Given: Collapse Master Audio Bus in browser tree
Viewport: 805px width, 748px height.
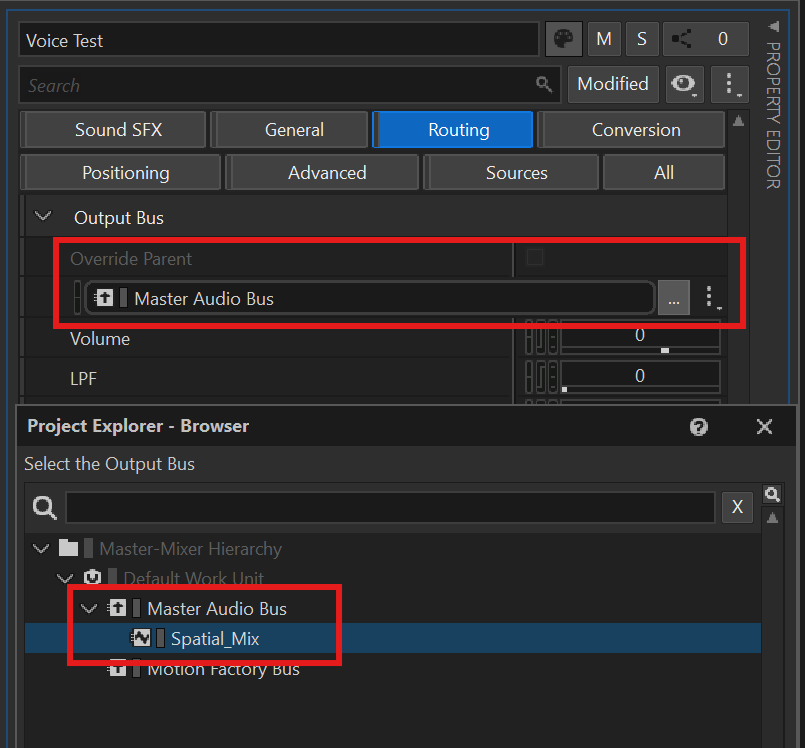Looking at the screenshot, I should click(x=89, y=608).
